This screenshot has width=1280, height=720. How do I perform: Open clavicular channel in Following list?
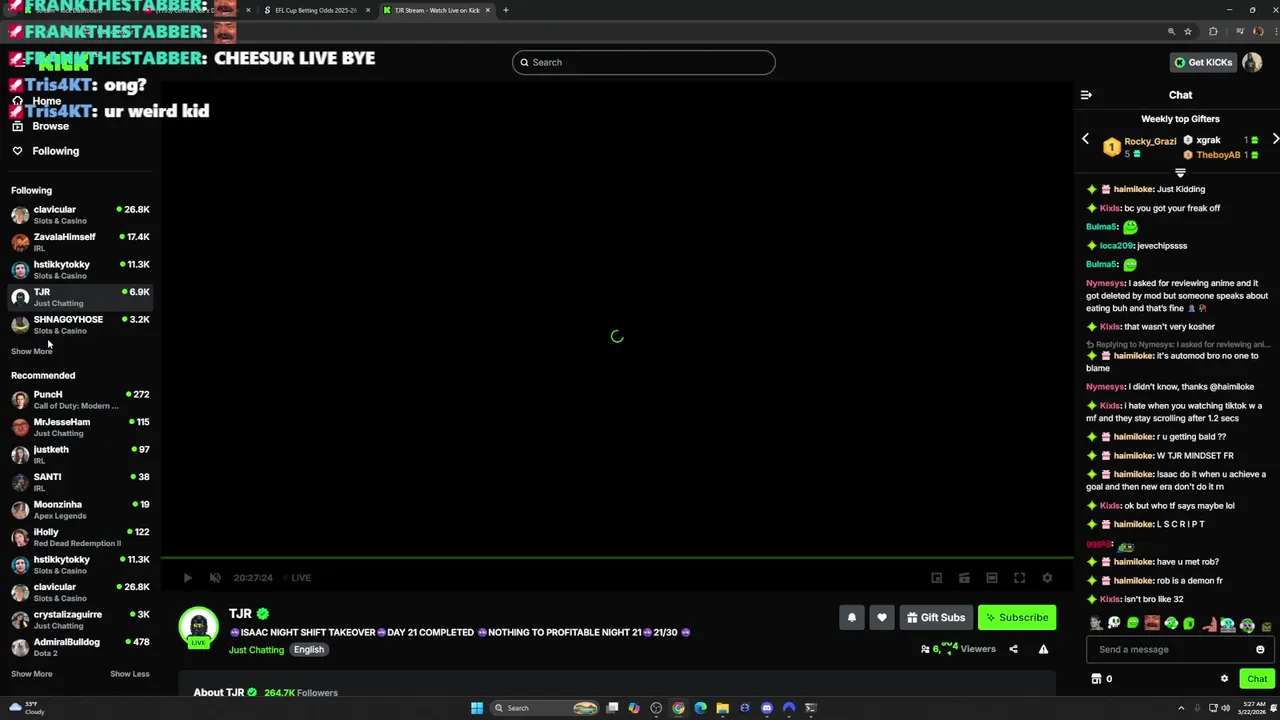coord(80,214)
